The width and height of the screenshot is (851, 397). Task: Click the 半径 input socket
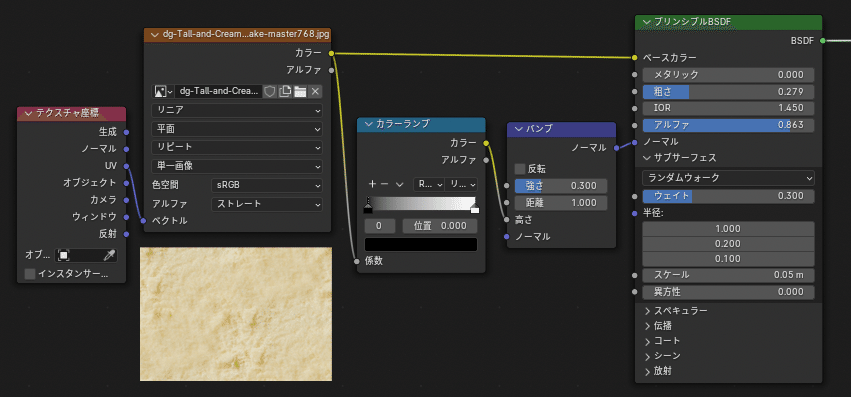[x=634, y=213]
